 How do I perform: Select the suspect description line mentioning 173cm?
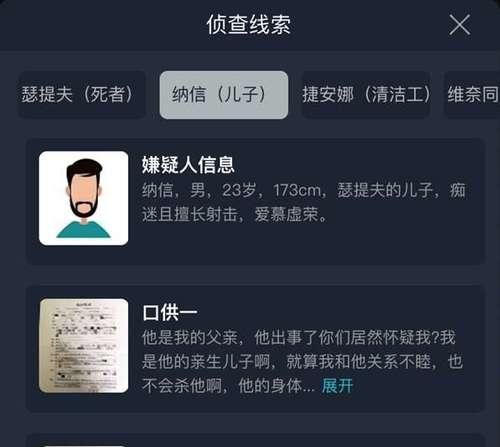[304, 191]
